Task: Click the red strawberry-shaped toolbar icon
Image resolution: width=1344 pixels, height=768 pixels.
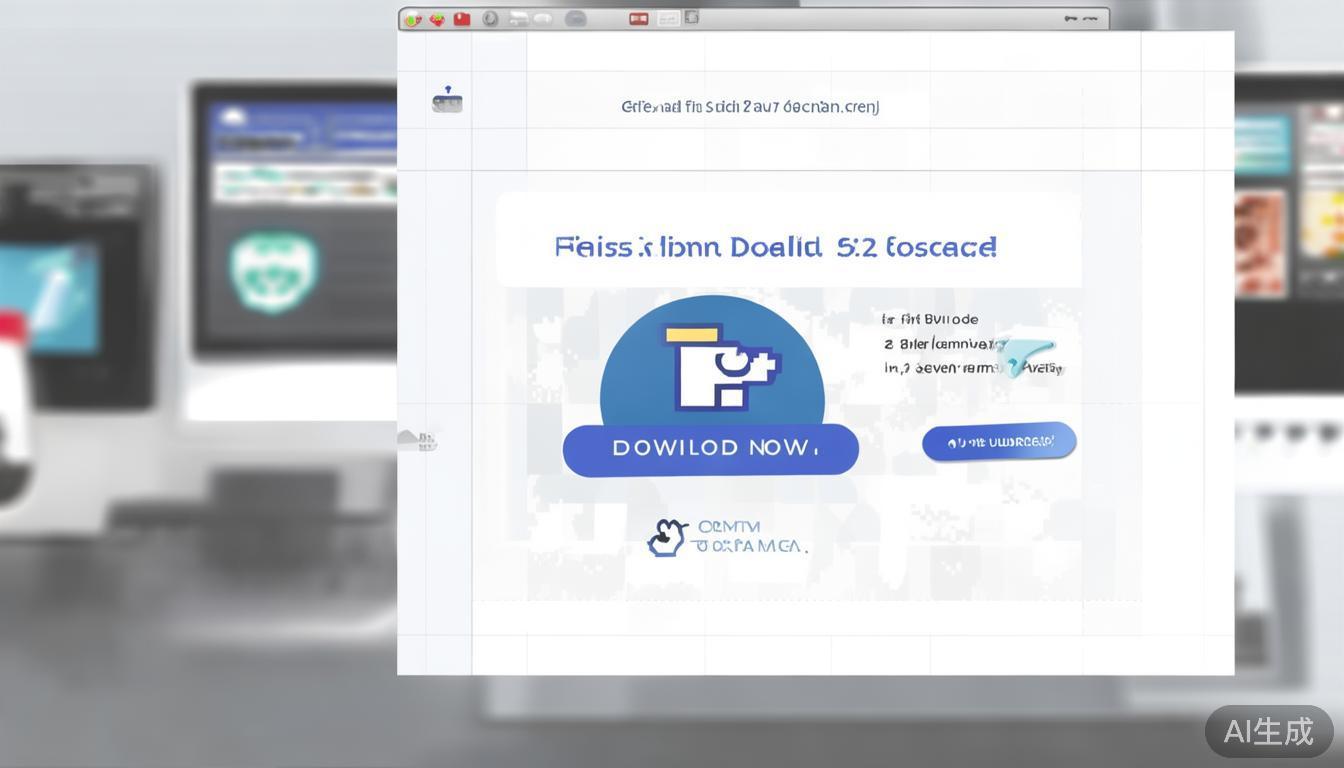Action: (437, 19)
